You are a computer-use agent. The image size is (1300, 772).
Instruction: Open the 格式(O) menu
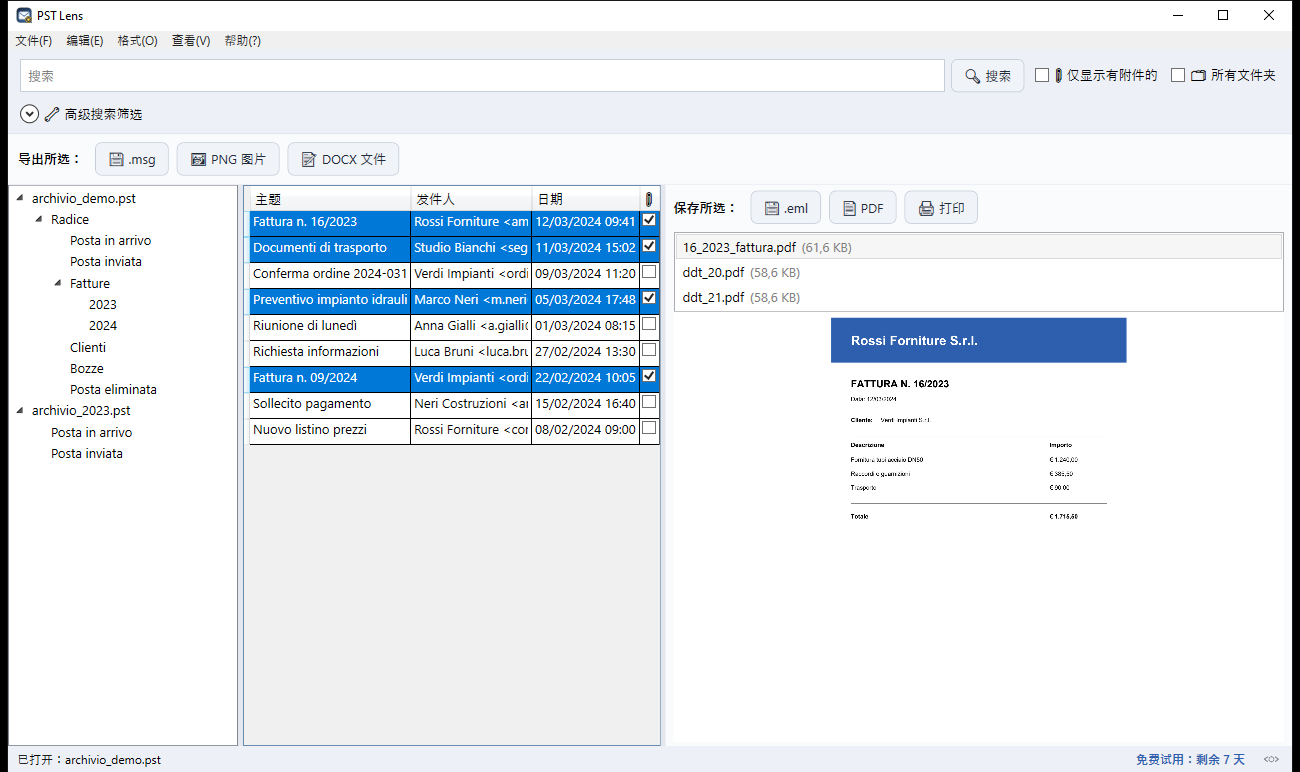point(138,41)
